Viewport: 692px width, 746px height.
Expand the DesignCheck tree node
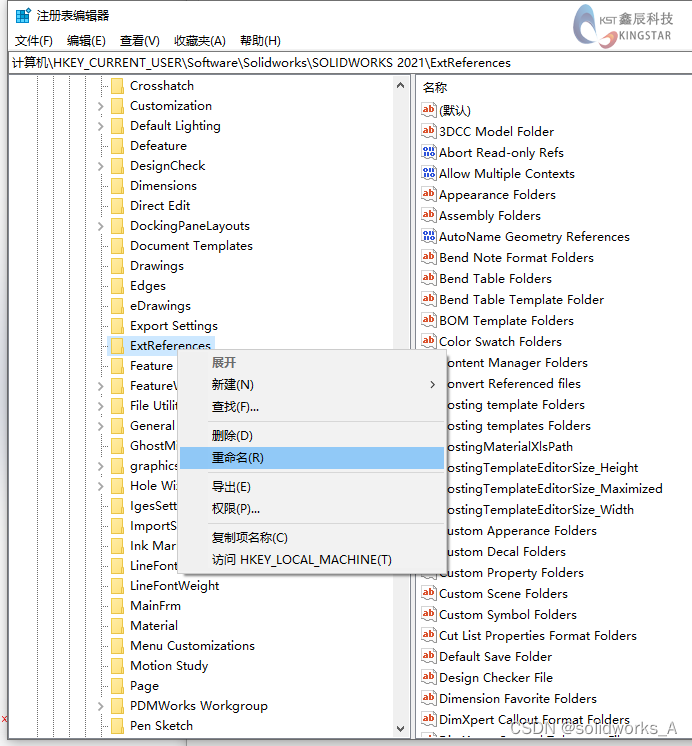pyautogui.click(x=100, y=166)
